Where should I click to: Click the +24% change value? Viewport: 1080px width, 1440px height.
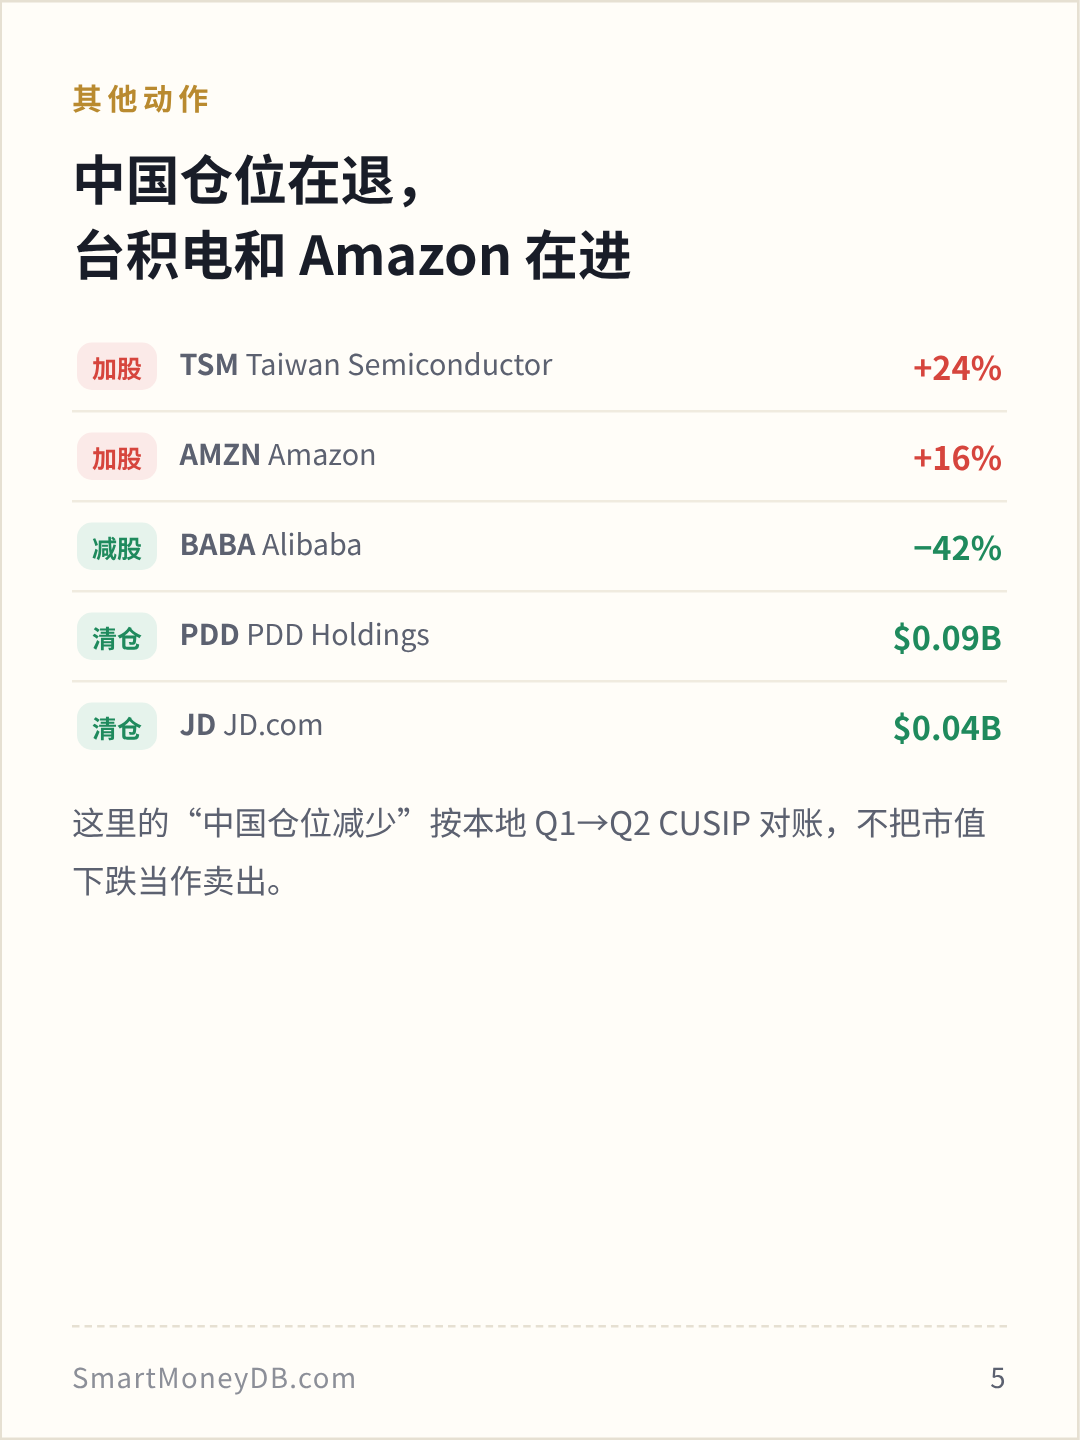957,368
